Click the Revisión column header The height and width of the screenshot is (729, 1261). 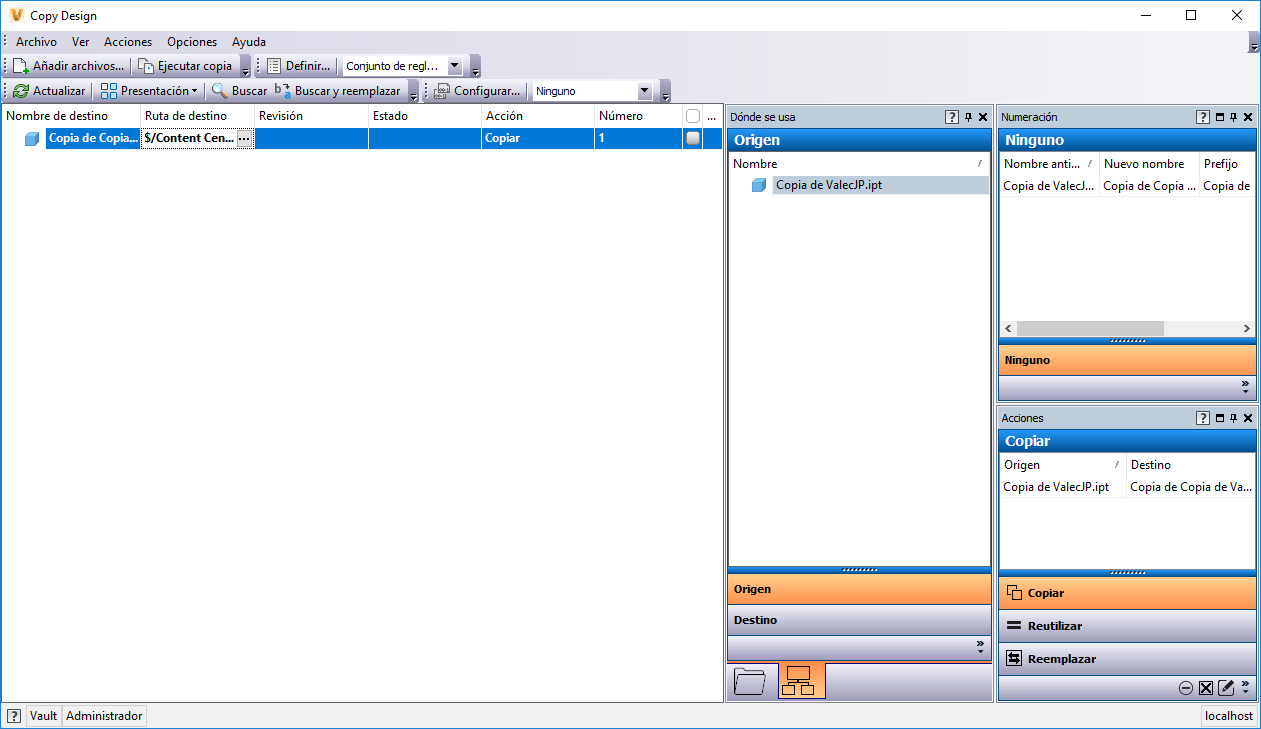coord(311,116)
